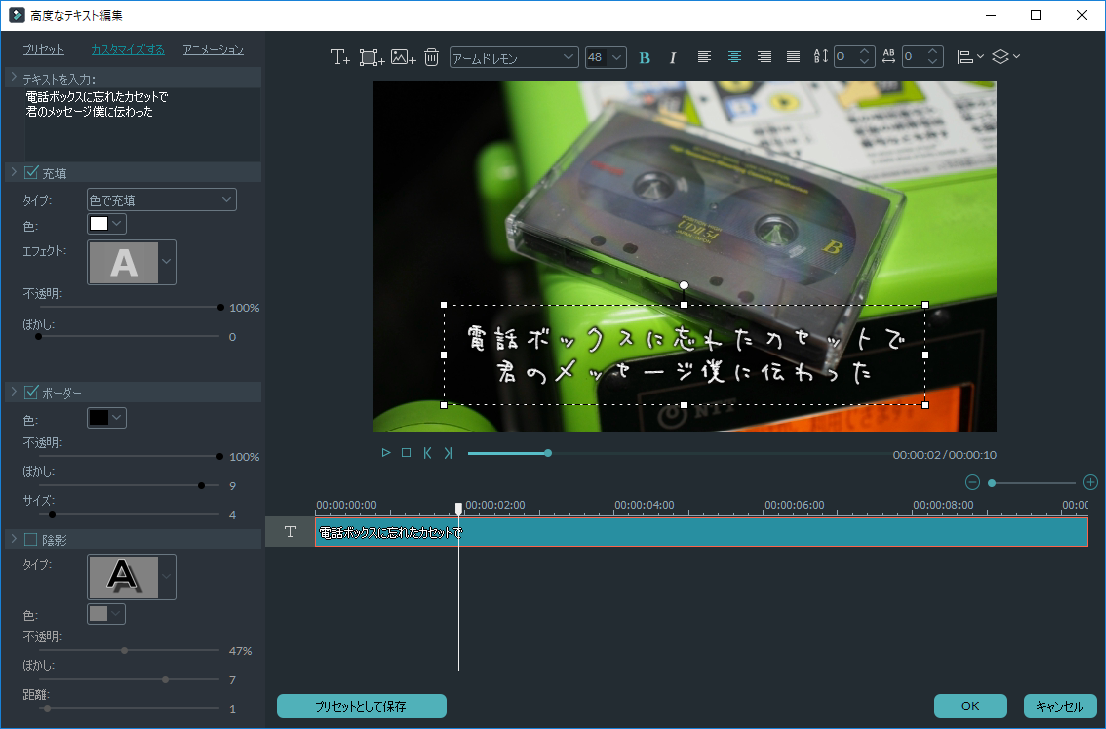Click the border ぼかし blur slider

pos(129,485)
